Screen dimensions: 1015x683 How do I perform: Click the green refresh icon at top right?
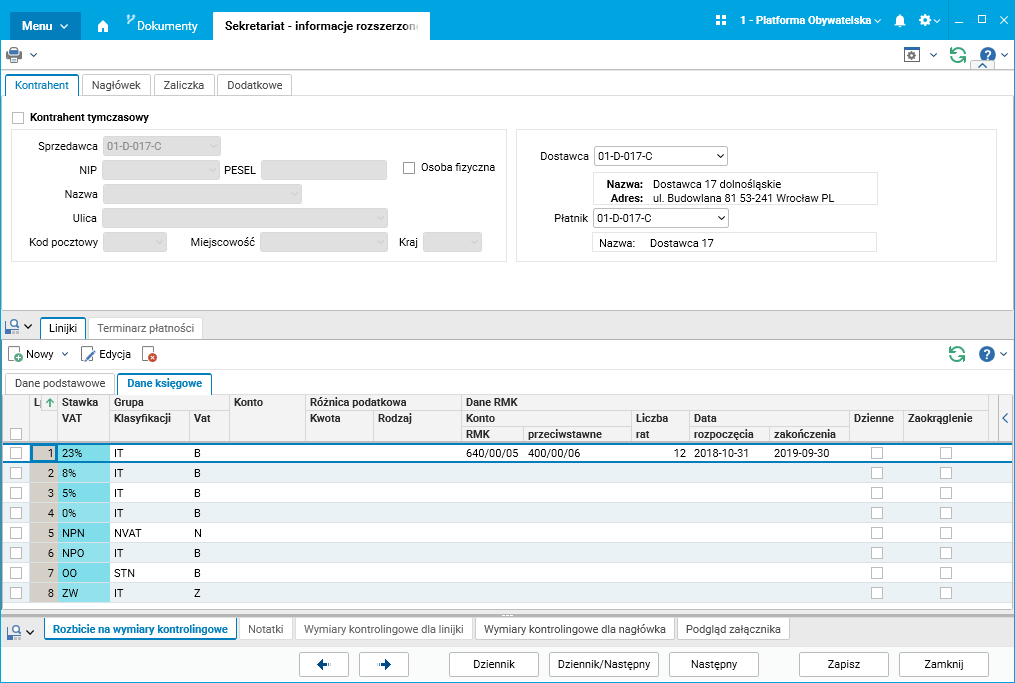click(x=958, y=55)
